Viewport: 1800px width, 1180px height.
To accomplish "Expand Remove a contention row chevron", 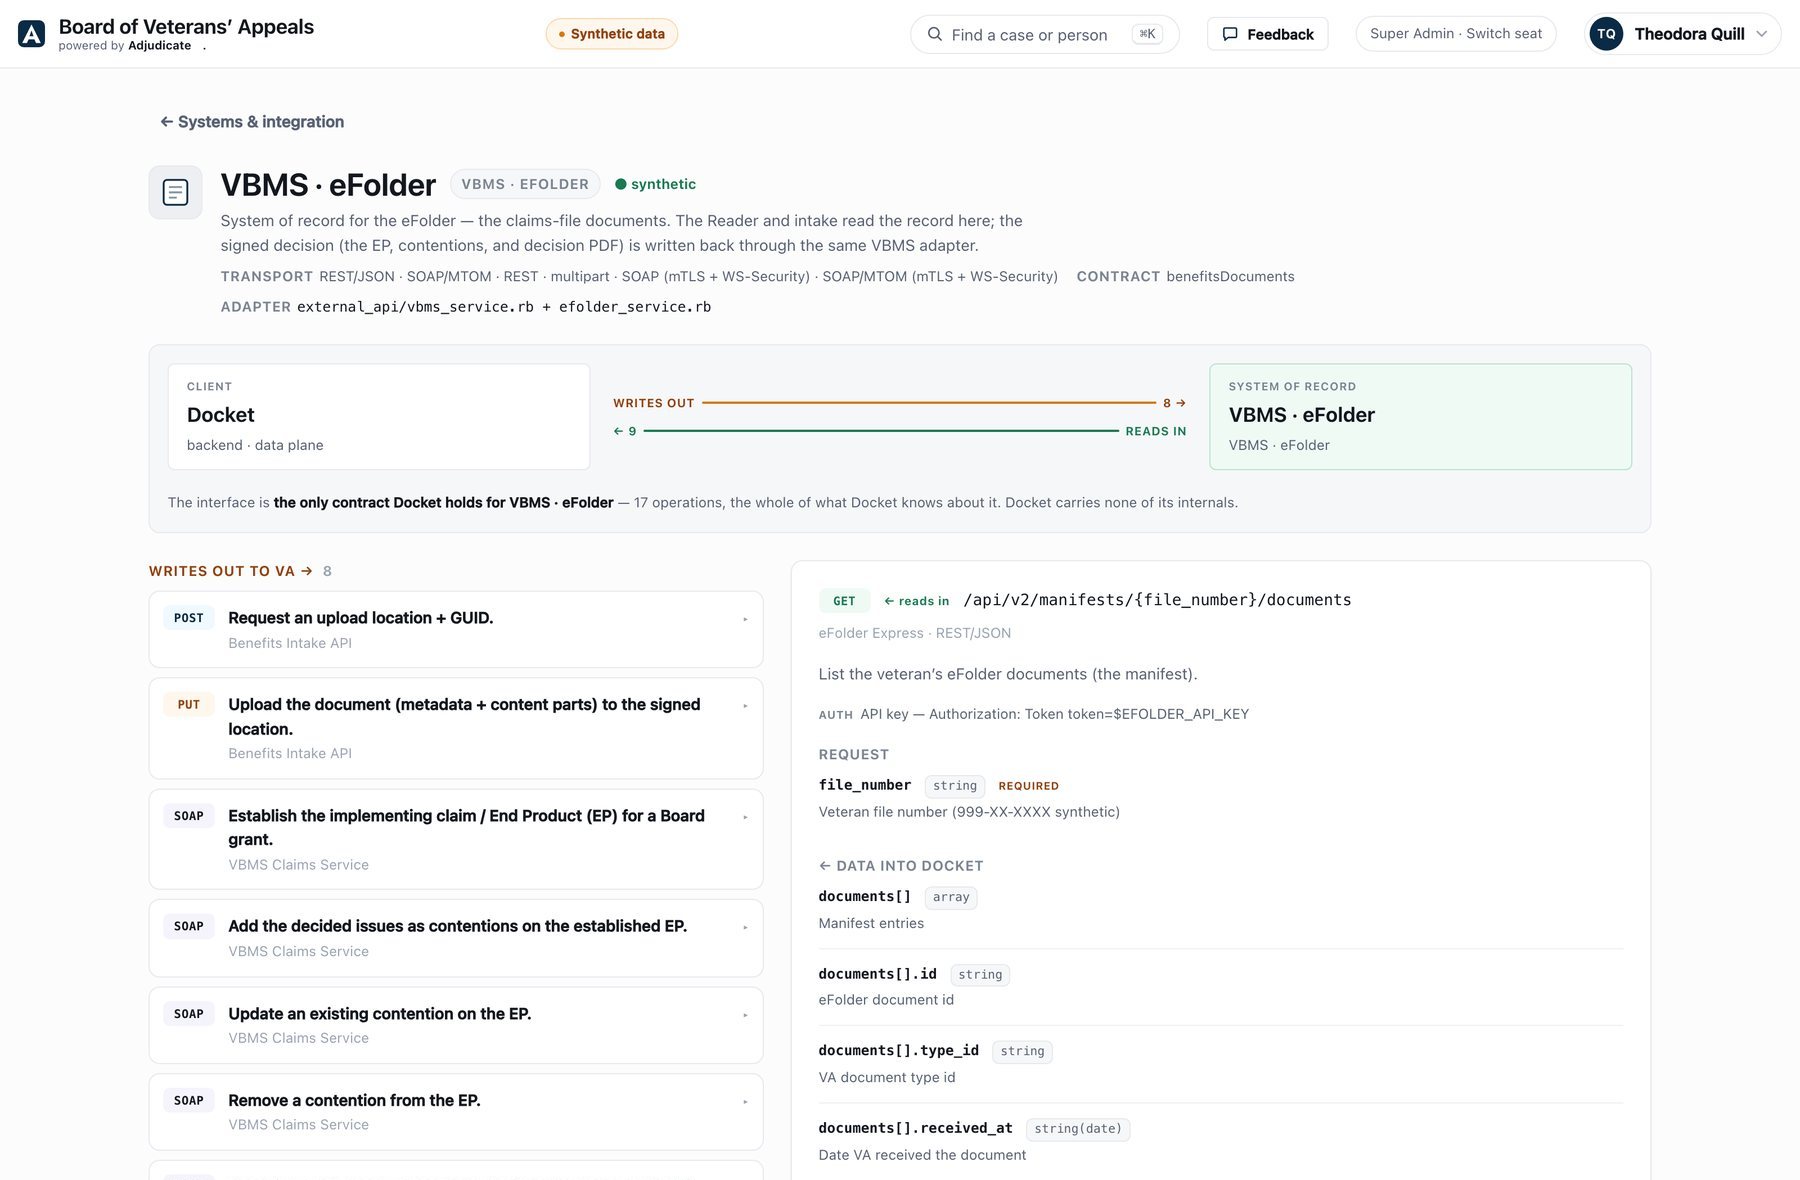I will [745, 1102].
